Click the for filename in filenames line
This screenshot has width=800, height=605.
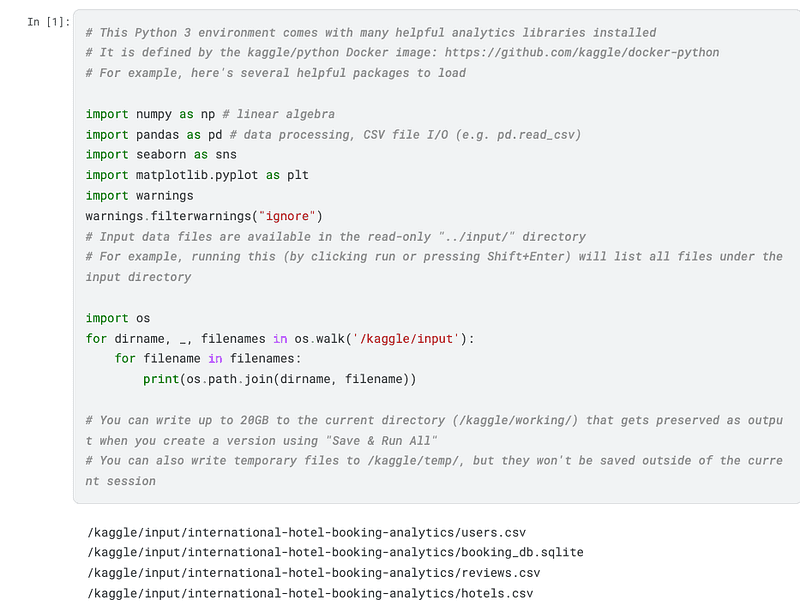208,359
